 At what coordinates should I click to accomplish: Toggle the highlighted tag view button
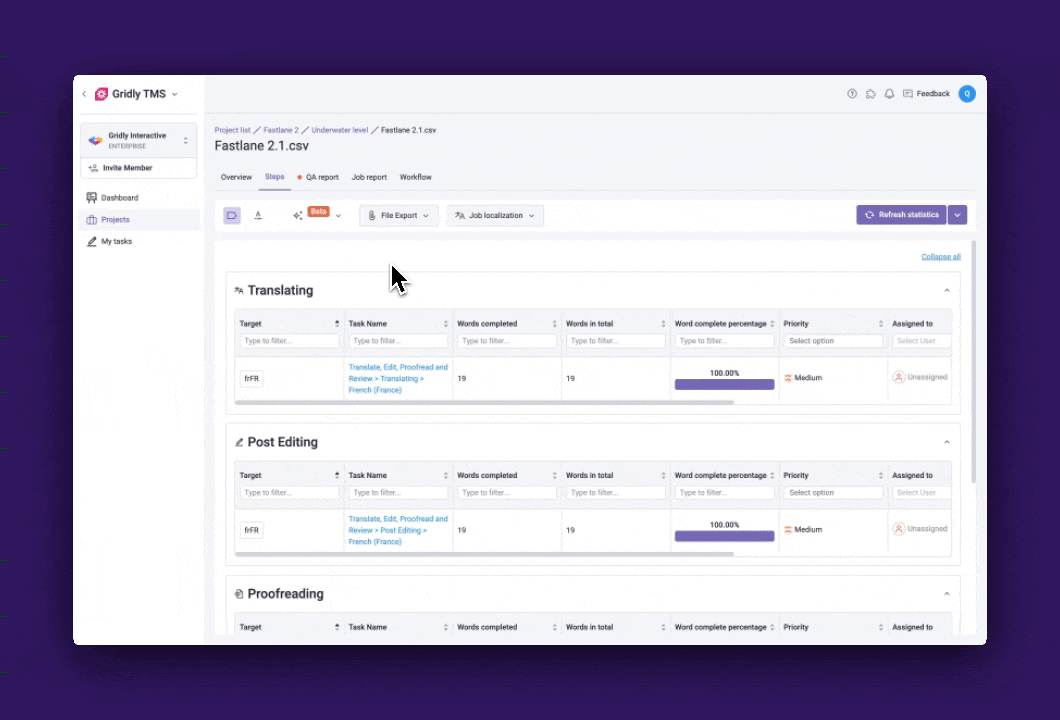tap(231, 215)
